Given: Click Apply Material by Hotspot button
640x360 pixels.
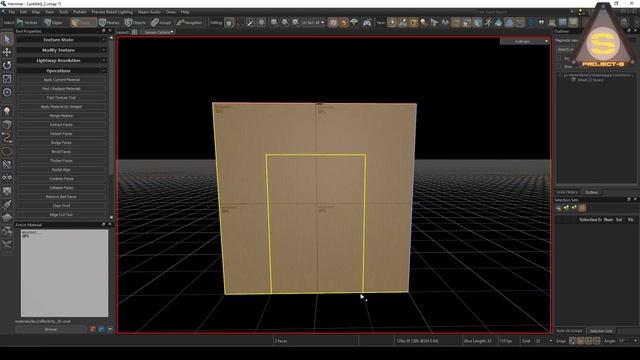Looking at the screenshot, I should [62, 107].
